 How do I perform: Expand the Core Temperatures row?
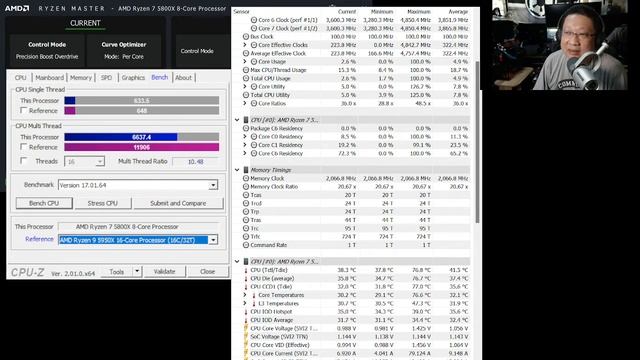pyautogui.click(x=245, y=295)
